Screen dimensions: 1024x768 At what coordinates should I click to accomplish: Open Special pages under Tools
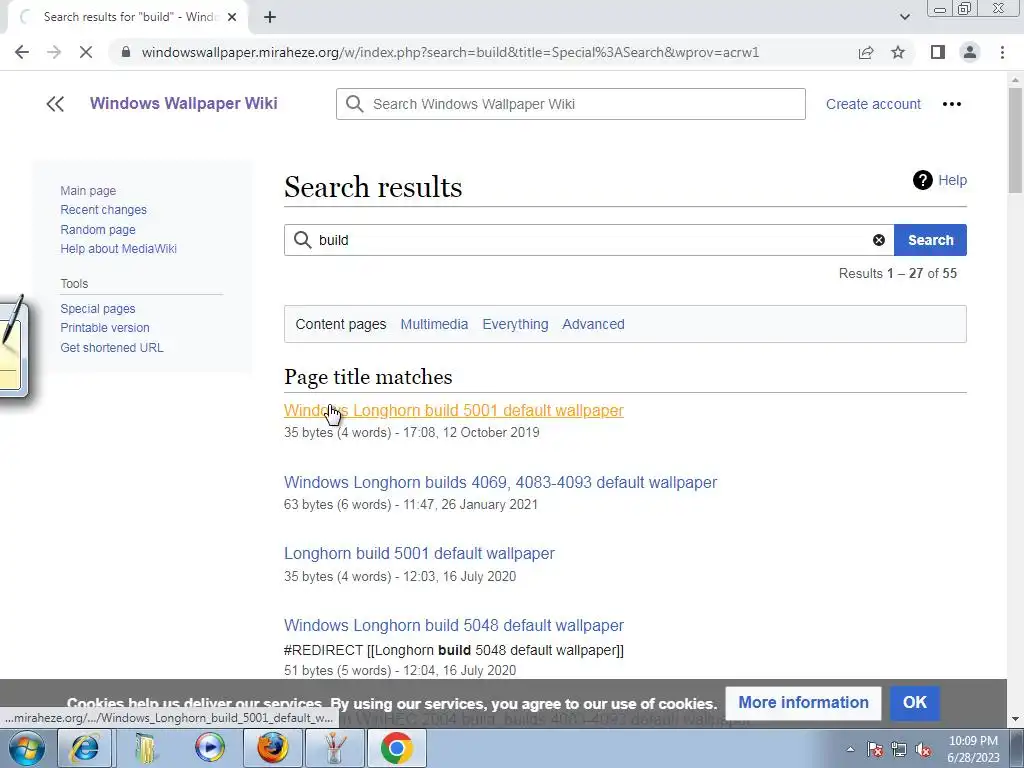click(x=98, y=308)
